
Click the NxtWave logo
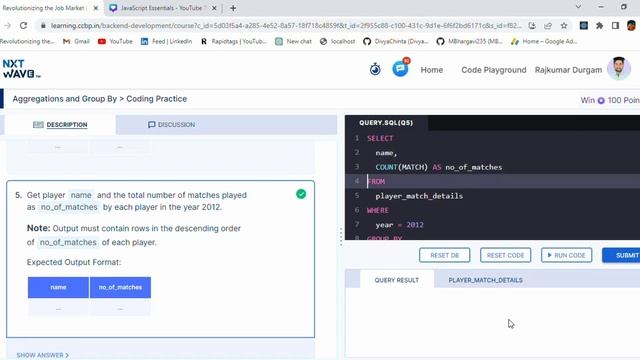click(x=21, y=69)
